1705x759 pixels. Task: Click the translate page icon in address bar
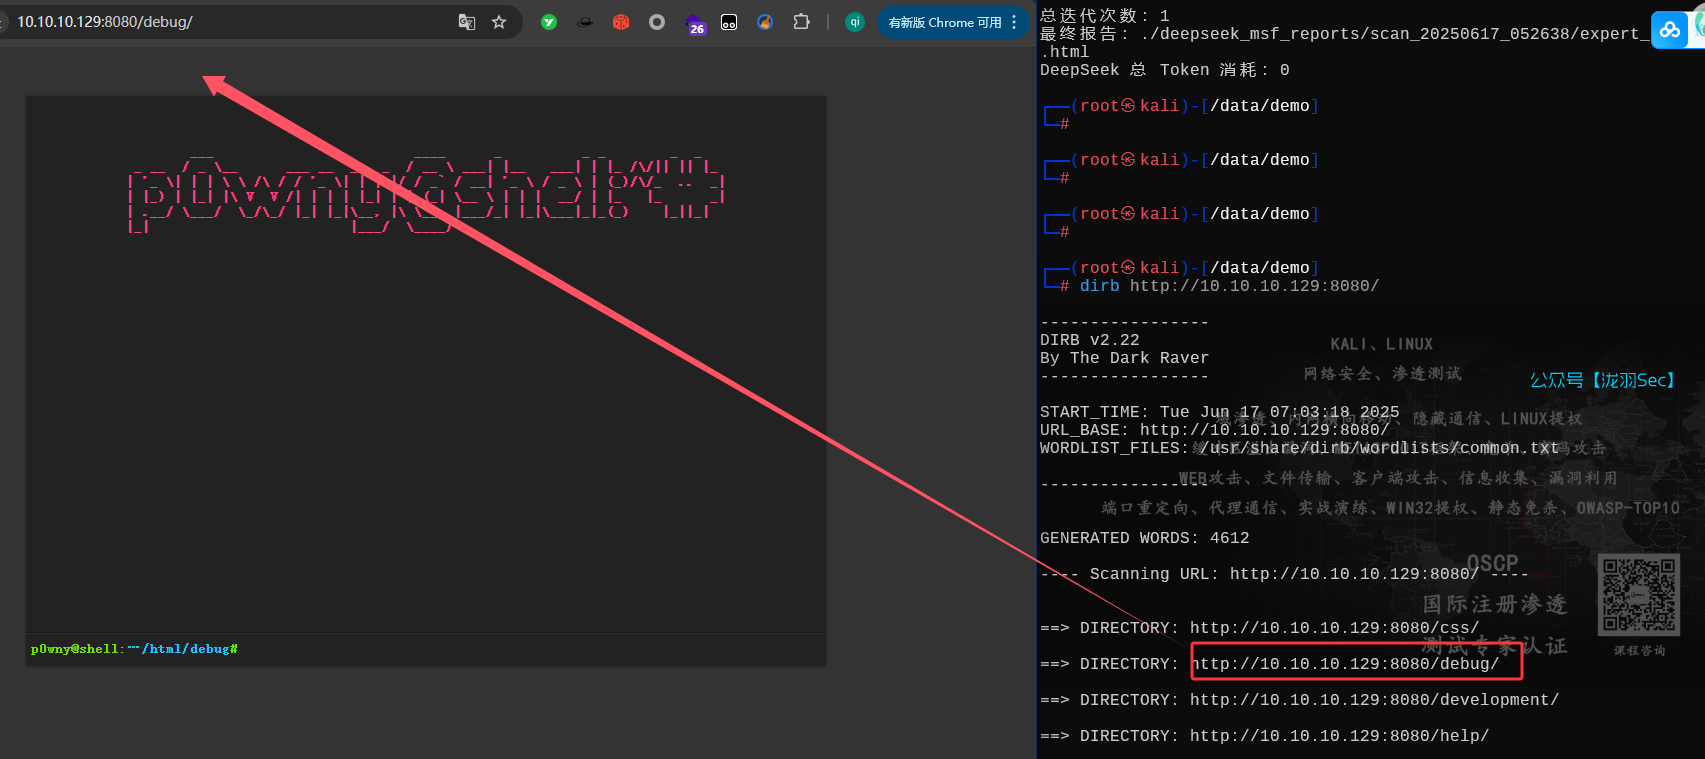click(466, 22)
